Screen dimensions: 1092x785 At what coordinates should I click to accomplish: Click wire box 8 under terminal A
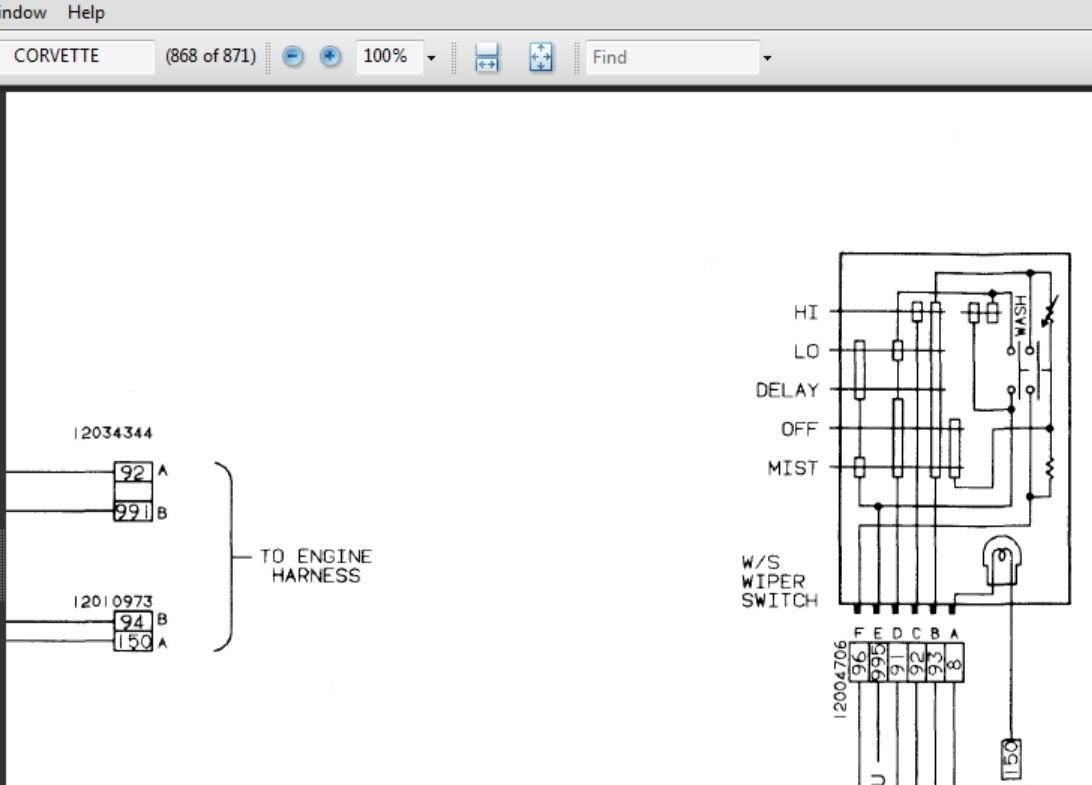click(x=954, y=662)
